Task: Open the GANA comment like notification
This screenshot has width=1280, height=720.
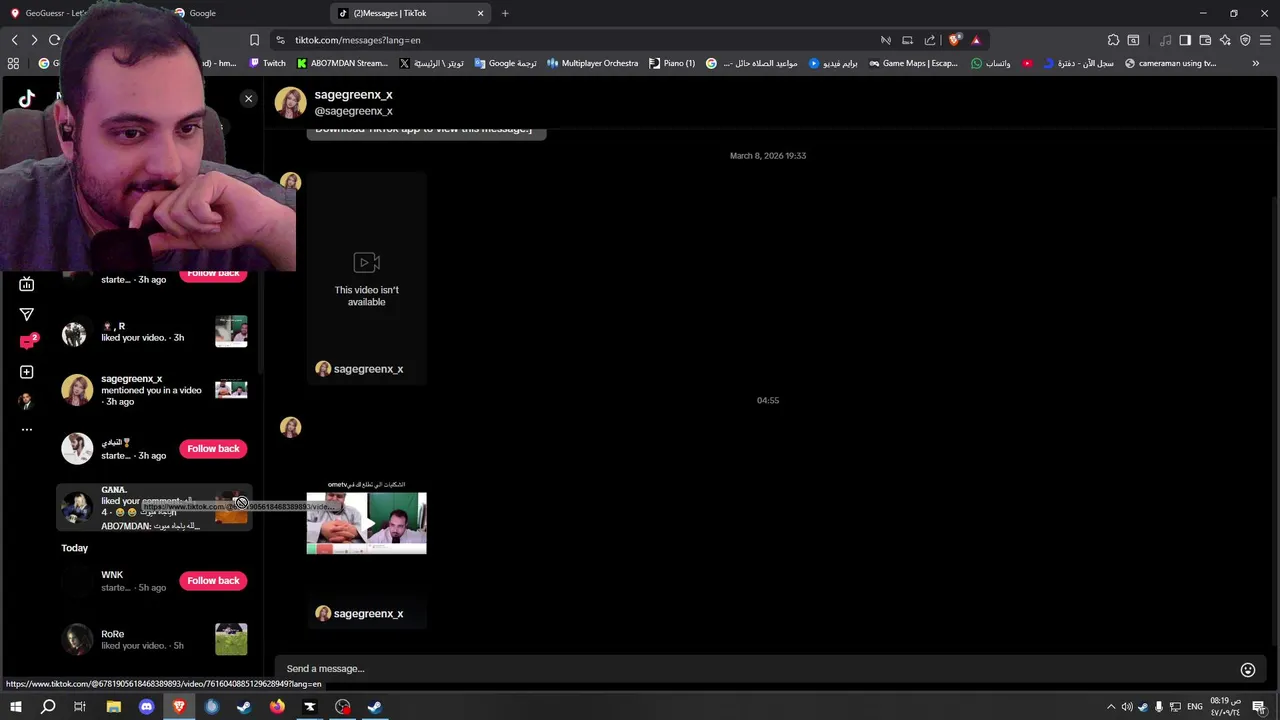Action: pos(155,508)
